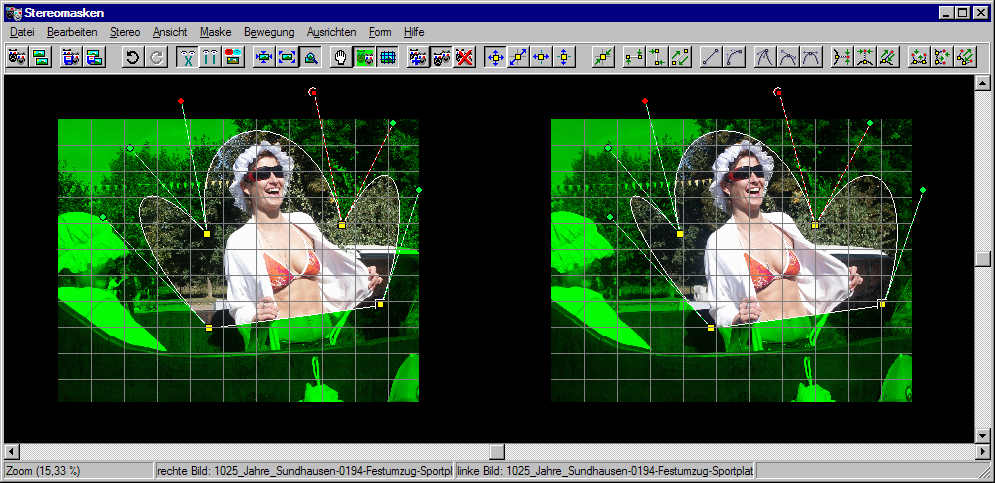
Task: Set node to sharp corner type
Action: 765,58
